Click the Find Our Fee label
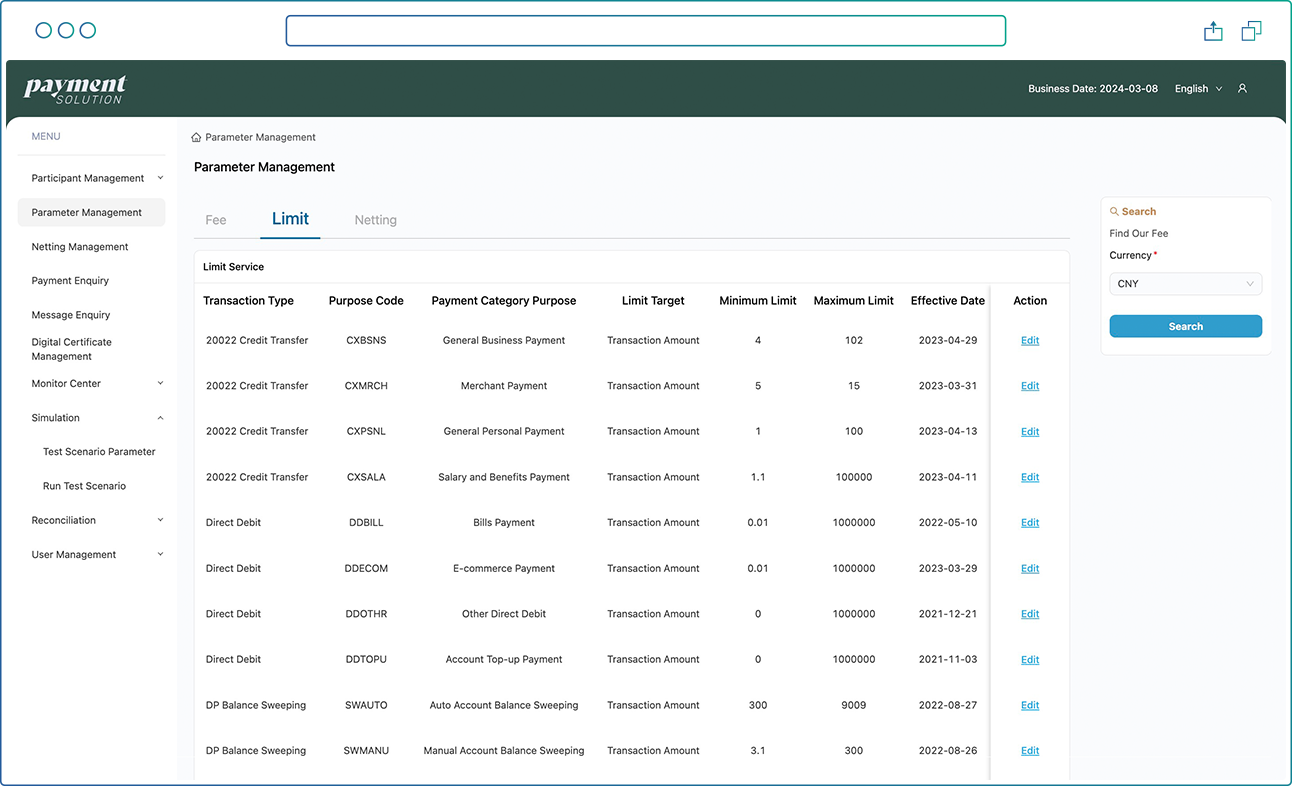 [x=1139, y=234]
